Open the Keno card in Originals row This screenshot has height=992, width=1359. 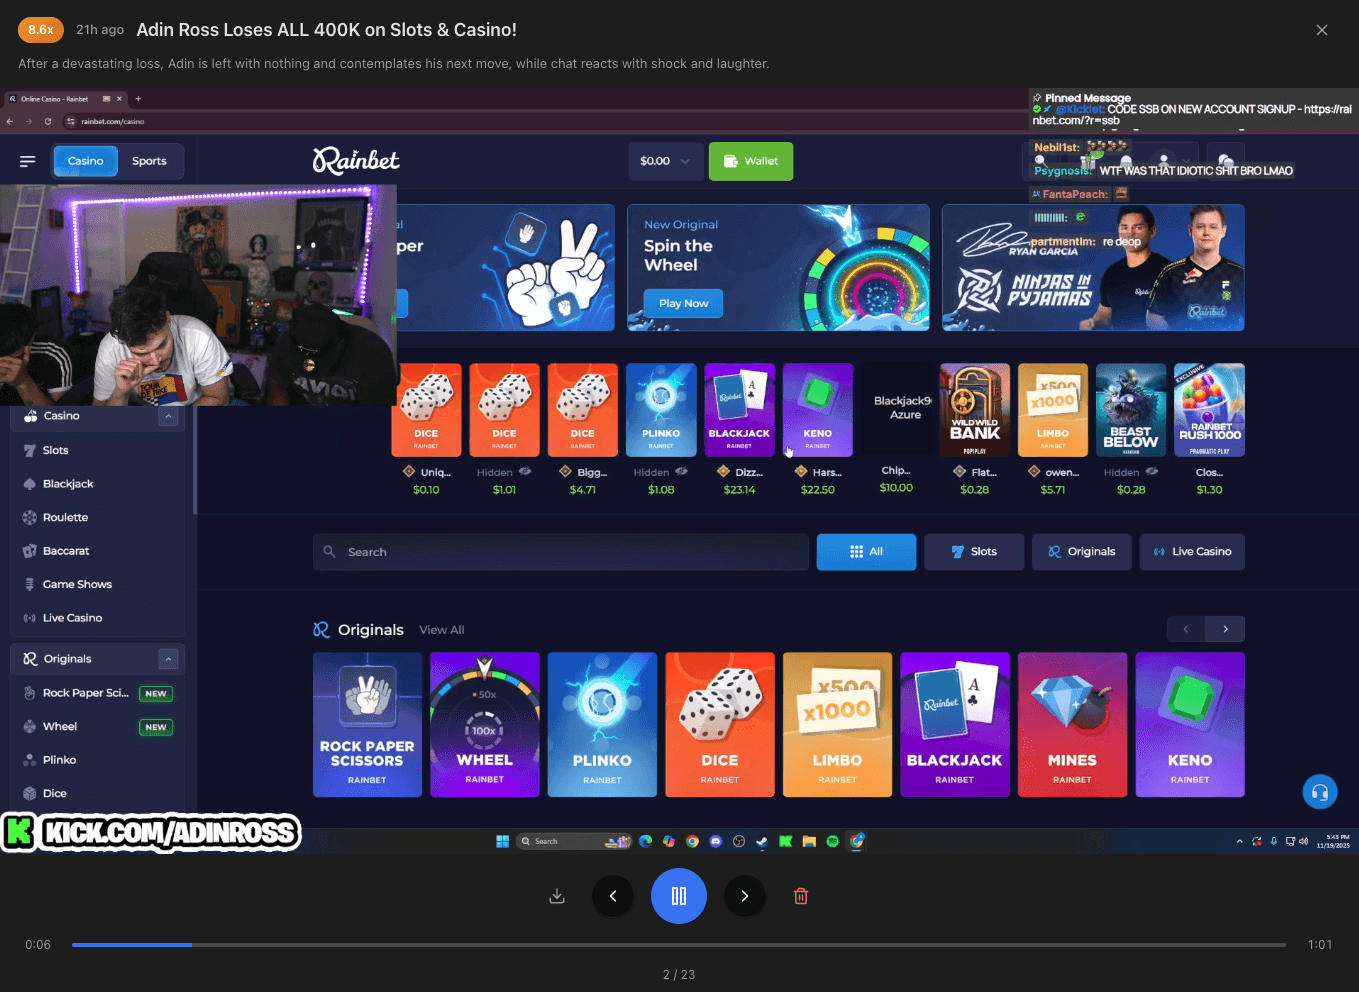coord(1190,725)
